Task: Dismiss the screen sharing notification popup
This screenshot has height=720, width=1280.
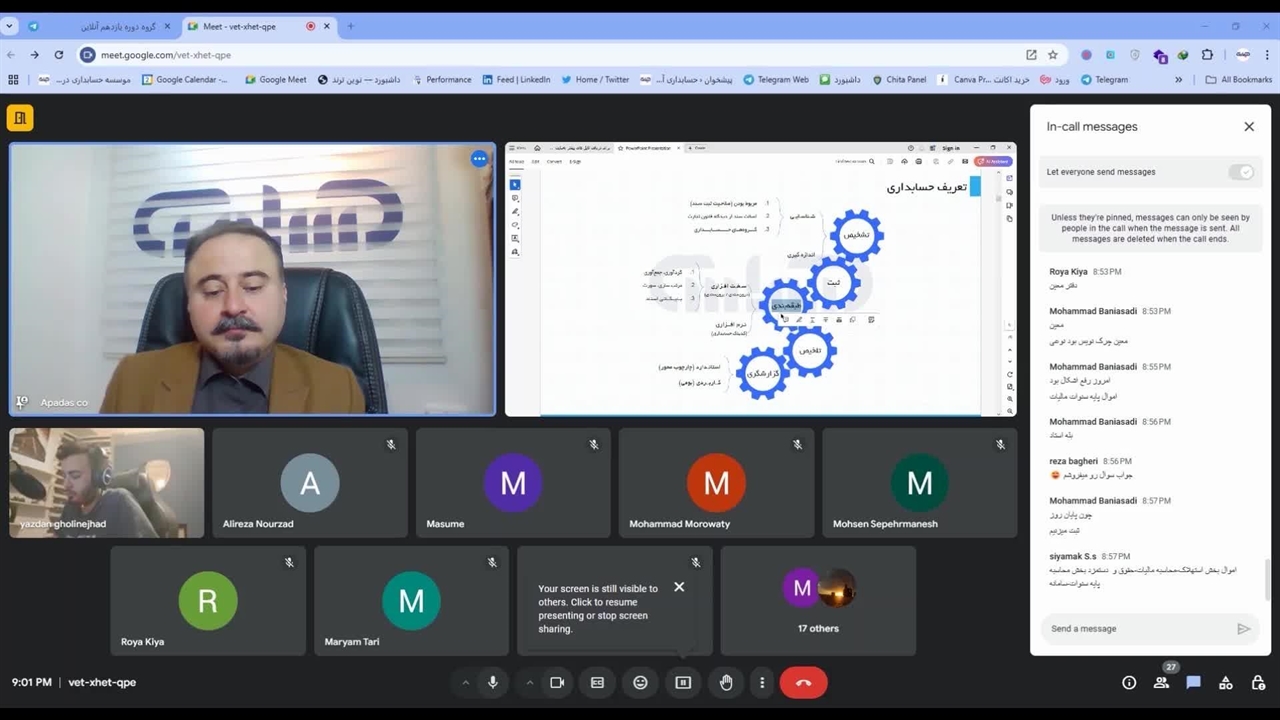Action: [x=679, y=587]
